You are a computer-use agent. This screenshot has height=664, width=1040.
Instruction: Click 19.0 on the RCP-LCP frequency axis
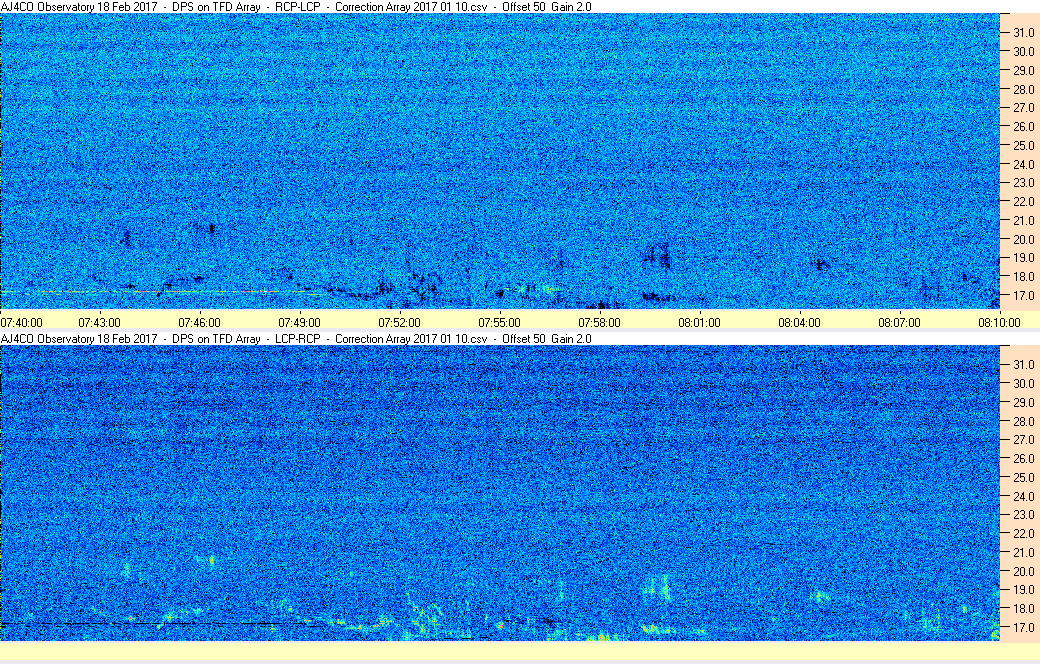point(1023,258)
